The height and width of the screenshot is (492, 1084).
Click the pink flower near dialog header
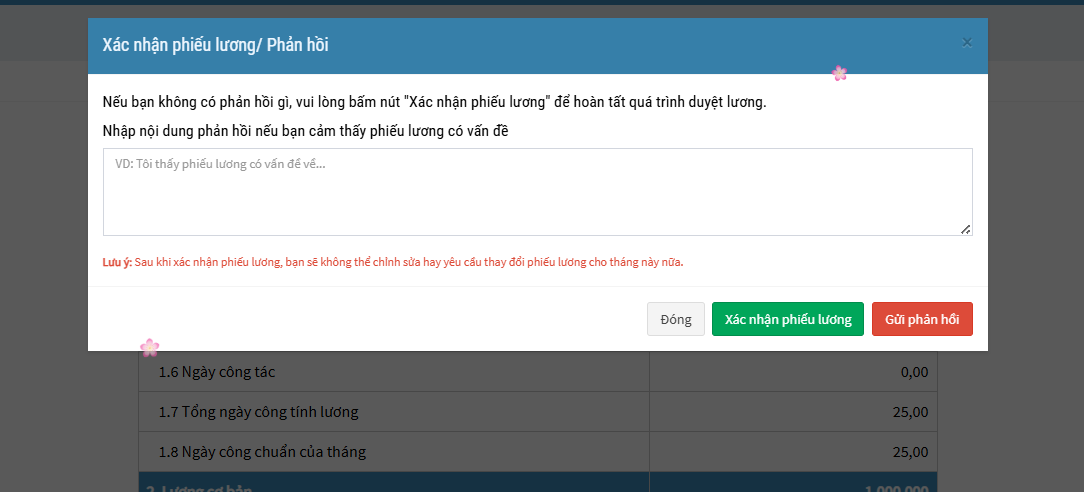pyautogui.click(x=839, y=73)
